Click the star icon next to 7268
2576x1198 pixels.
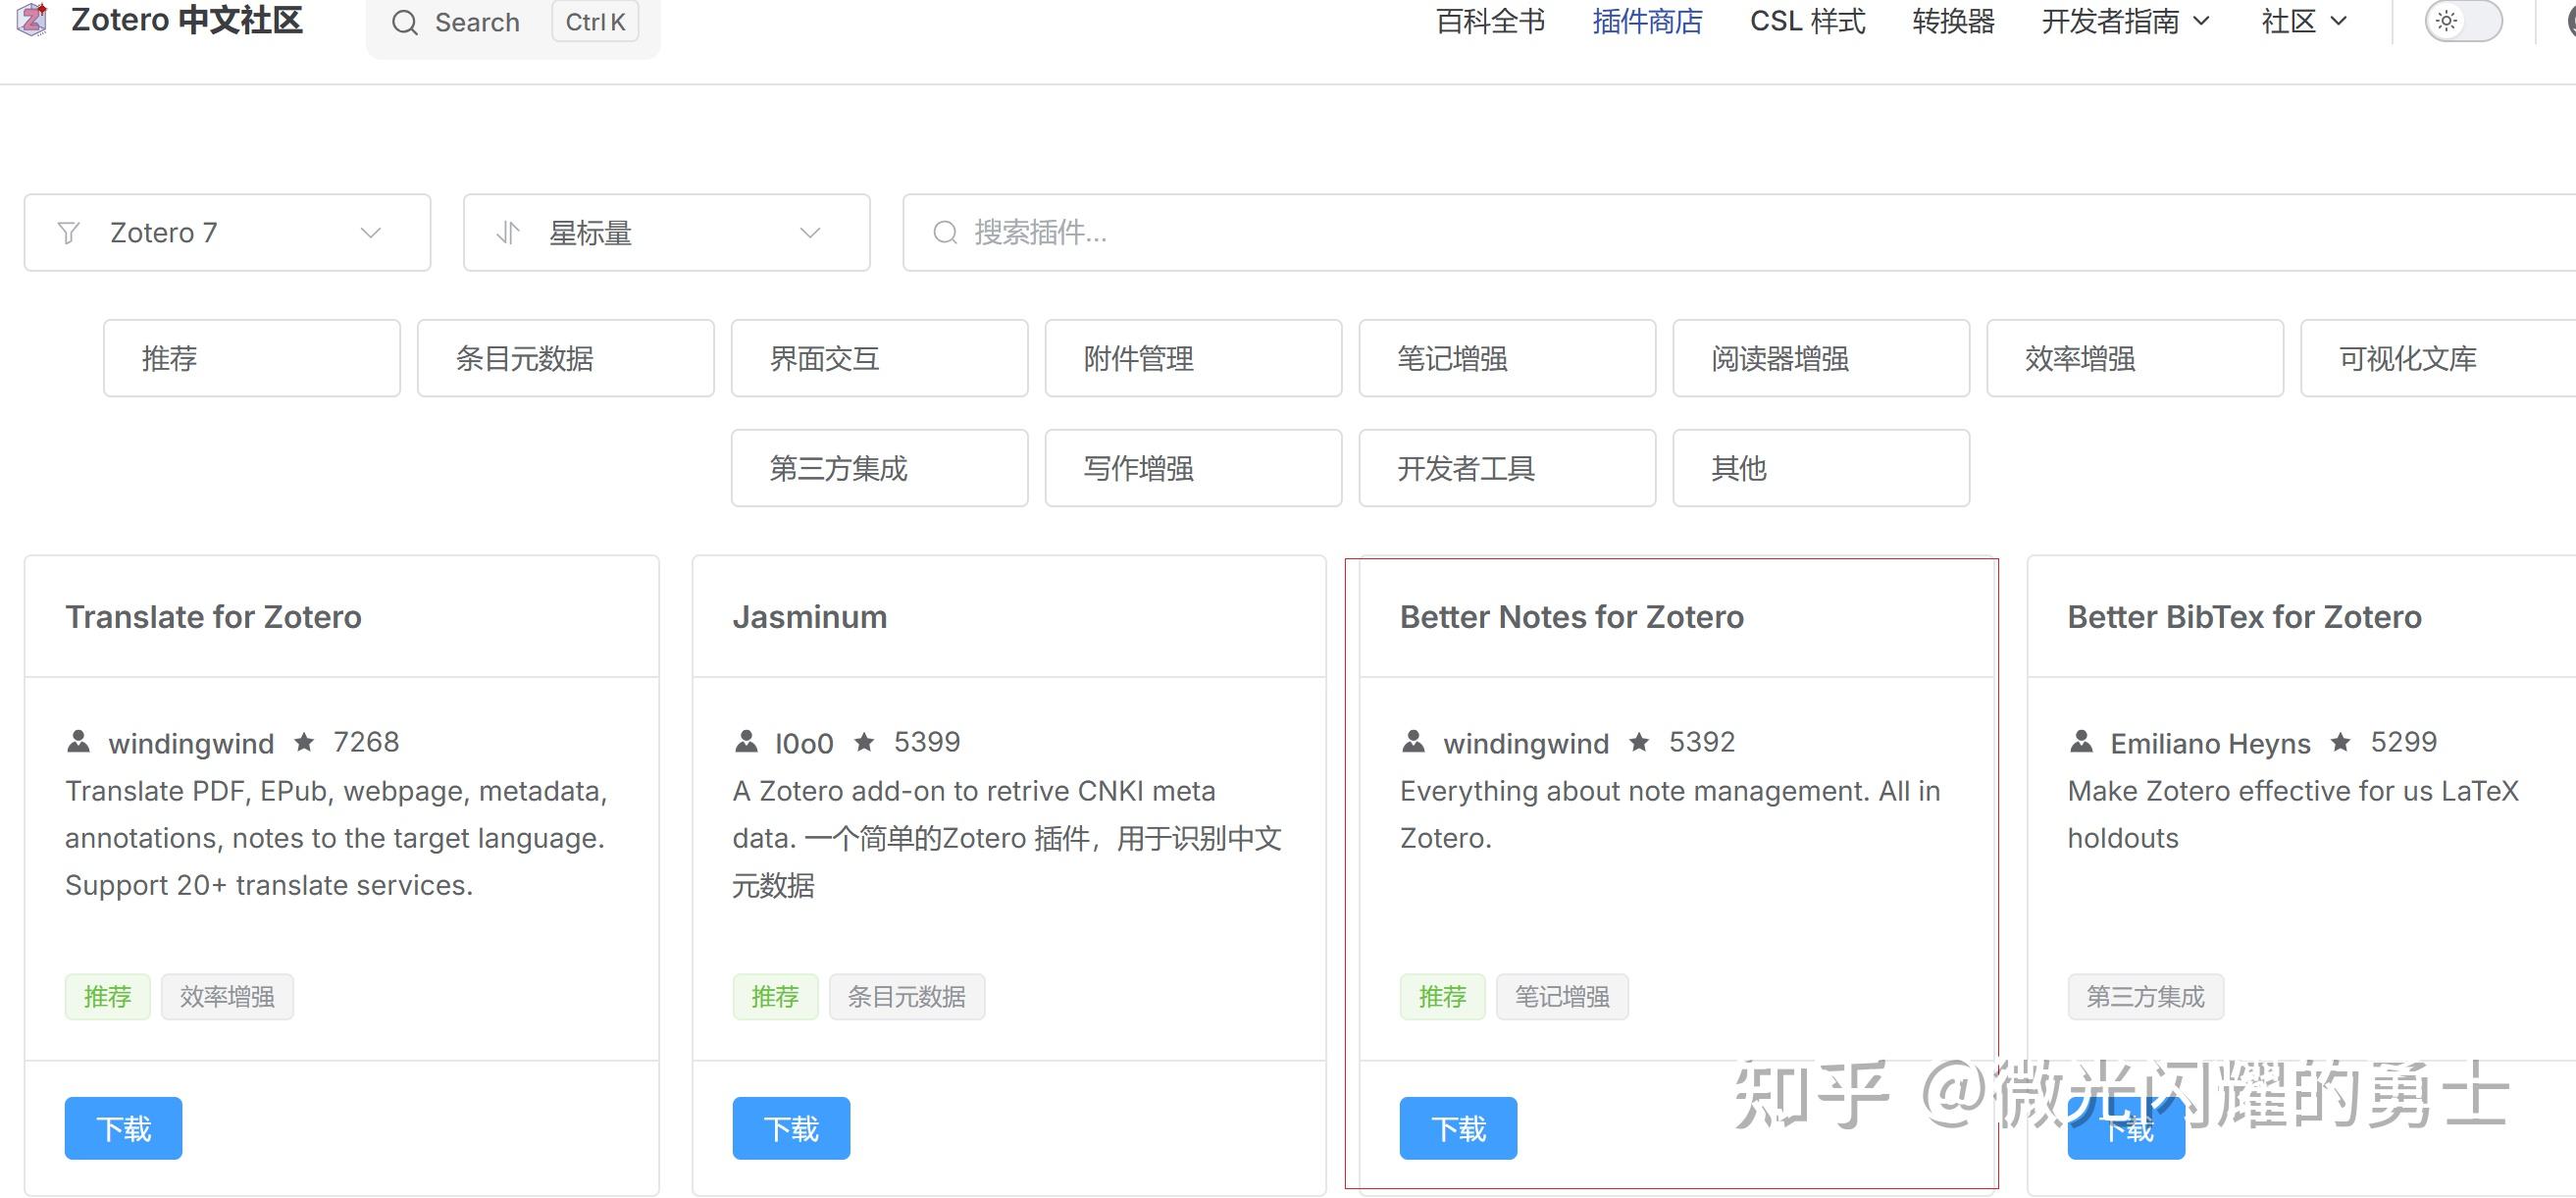pyautogui.click(x=304, y=742)
